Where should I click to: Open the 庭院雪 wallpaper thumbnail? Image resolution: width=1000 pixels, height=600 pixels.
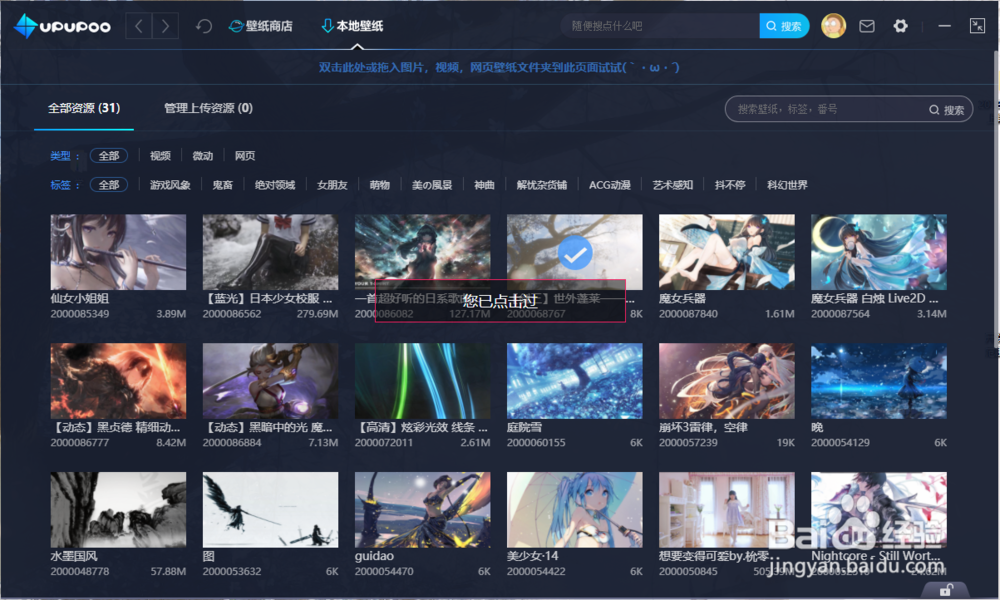[x=575, y=381]
